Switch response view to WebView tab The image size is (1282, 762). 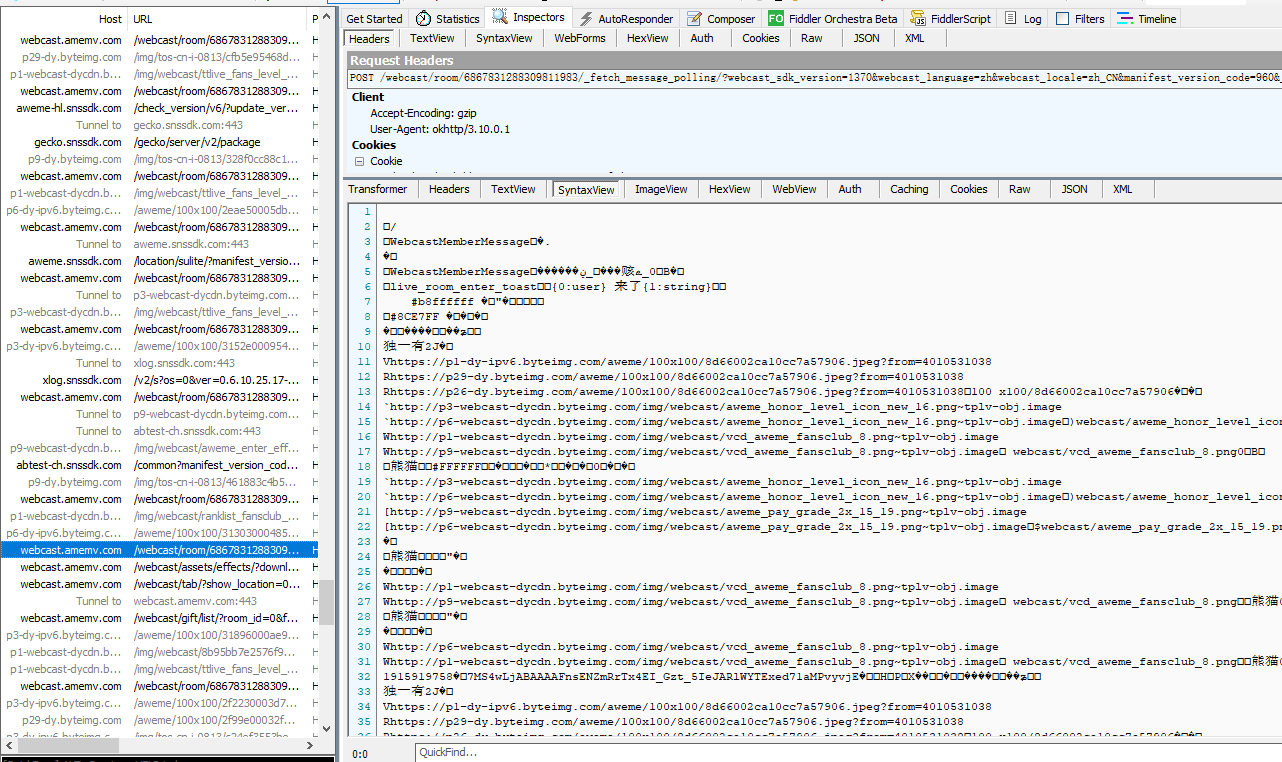click(x=794, y=189)
